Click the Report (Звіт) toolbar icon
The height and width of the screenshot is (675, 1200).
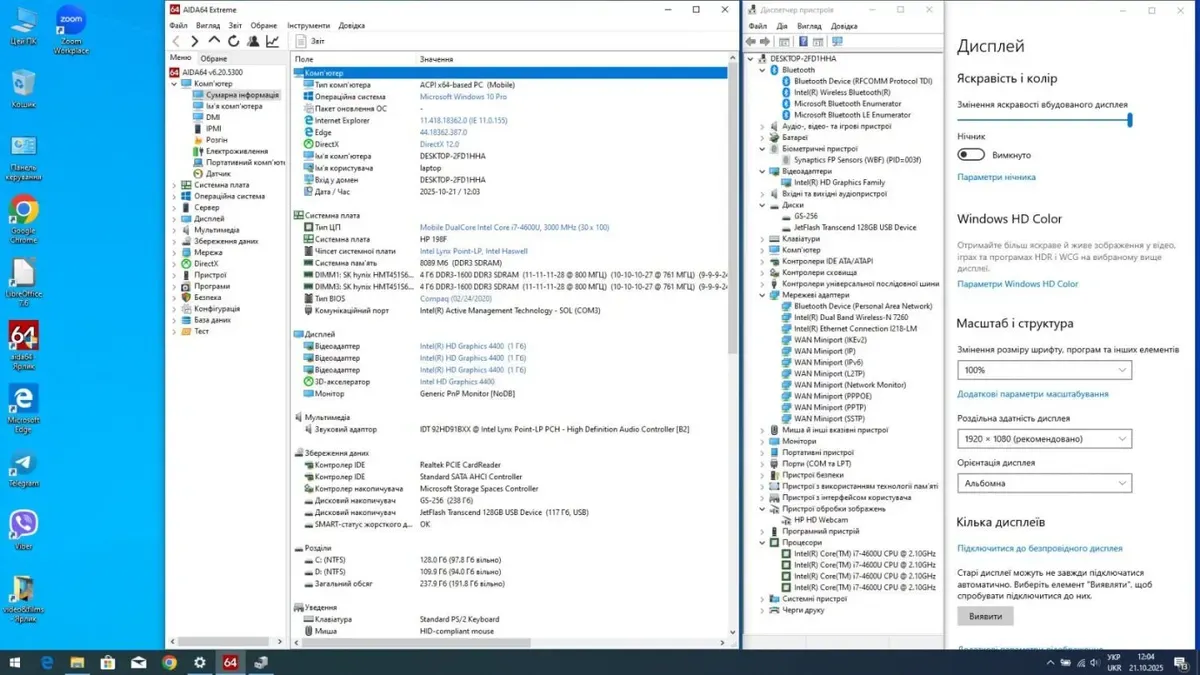[x=303, y=41]
